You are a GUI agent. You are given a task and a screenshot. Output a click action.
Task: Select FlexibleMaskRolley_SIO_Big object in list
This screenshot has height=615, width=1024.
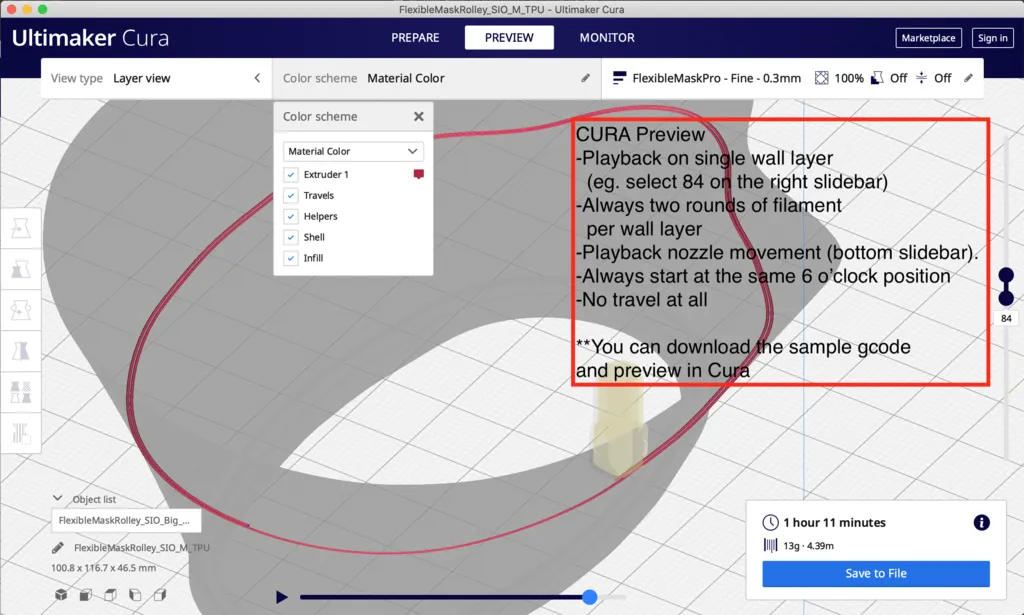point(126,520)
